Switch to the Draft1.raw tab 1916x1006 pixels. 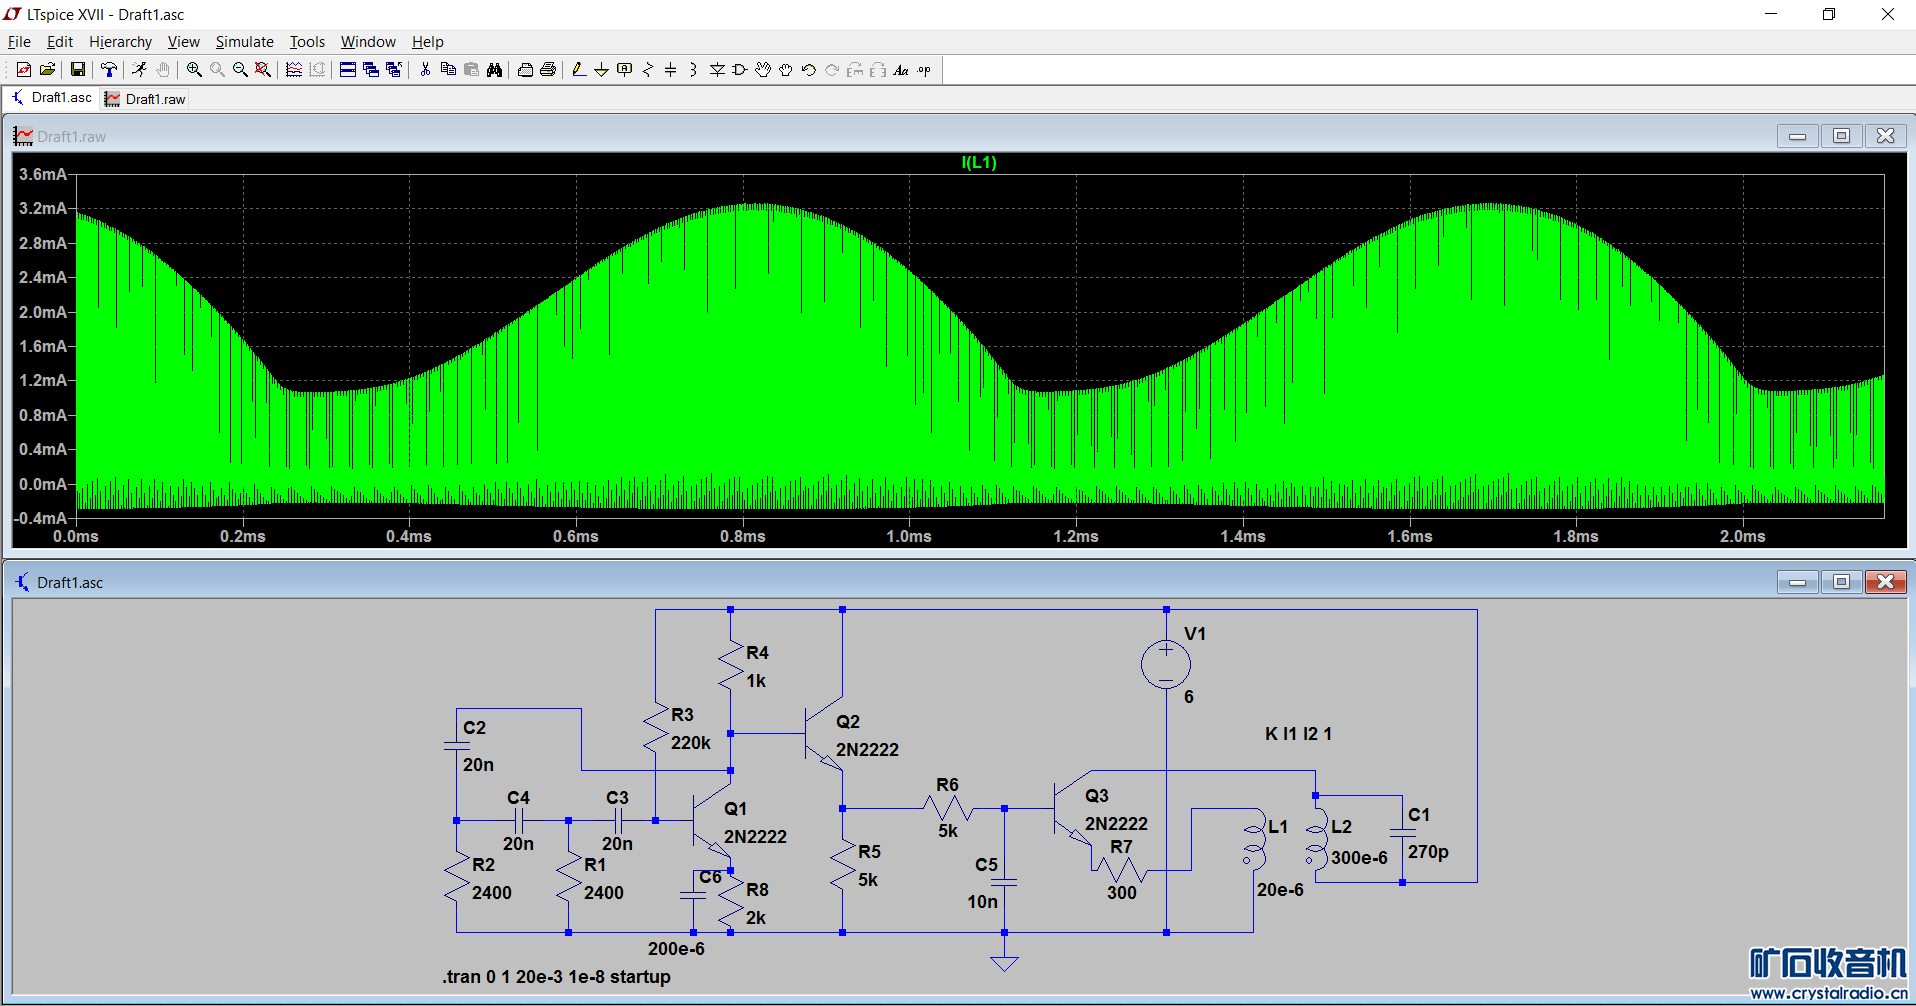[146, 99]
